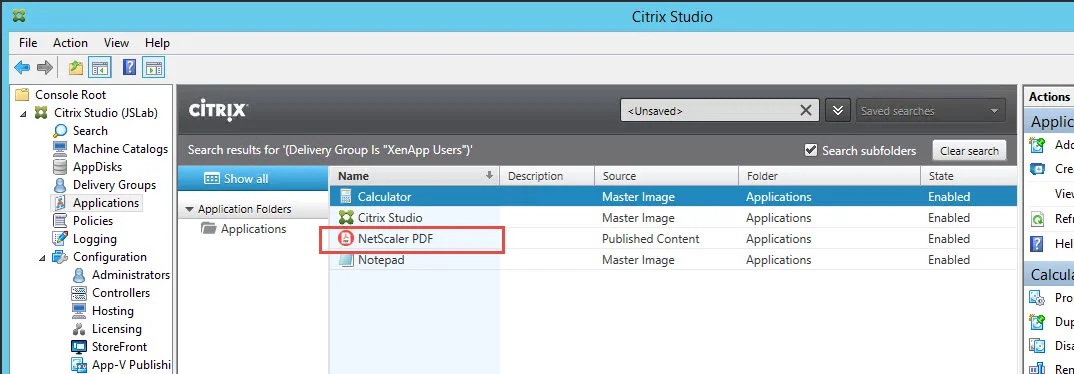Select the Calculator application row
1074x374 pixels.
[673, 197]
